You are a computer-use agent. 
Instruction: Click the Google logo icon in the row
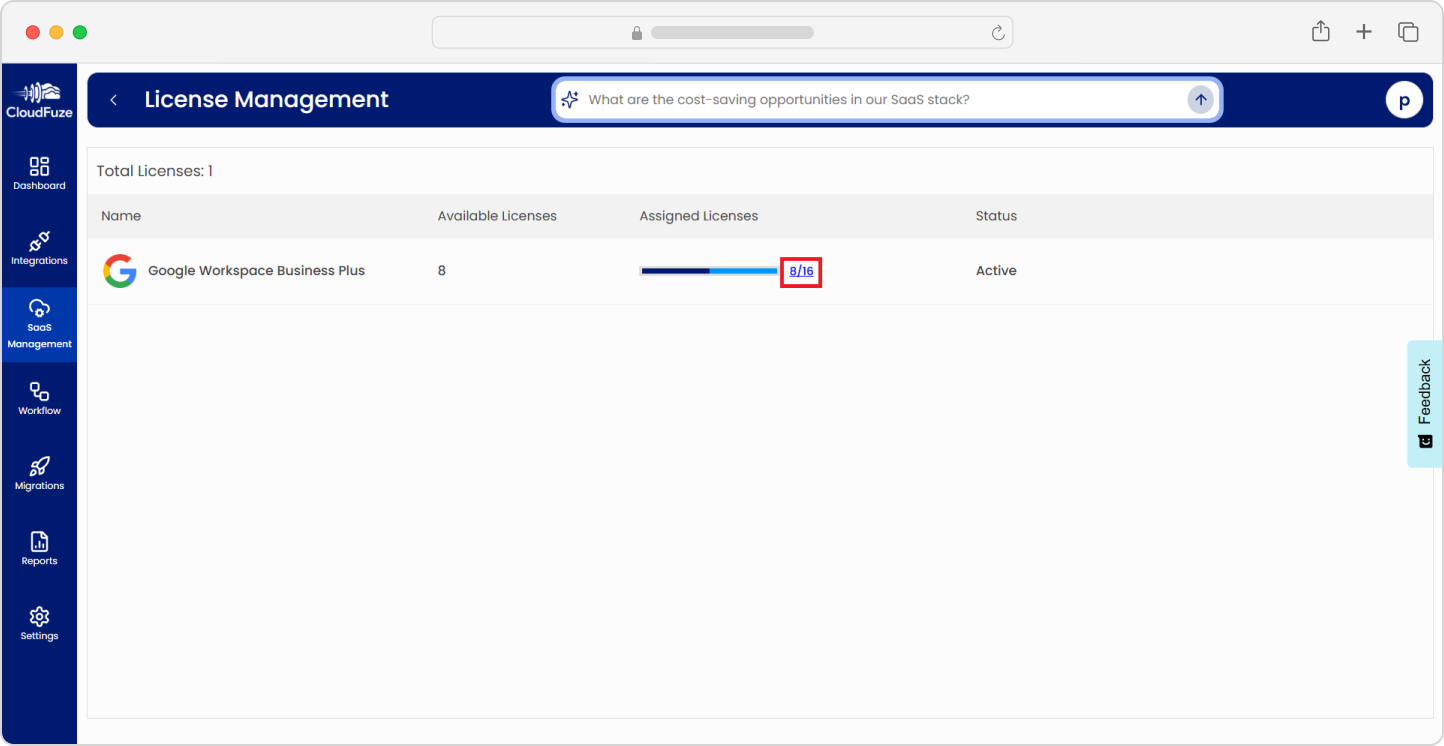tap(120, 271)
